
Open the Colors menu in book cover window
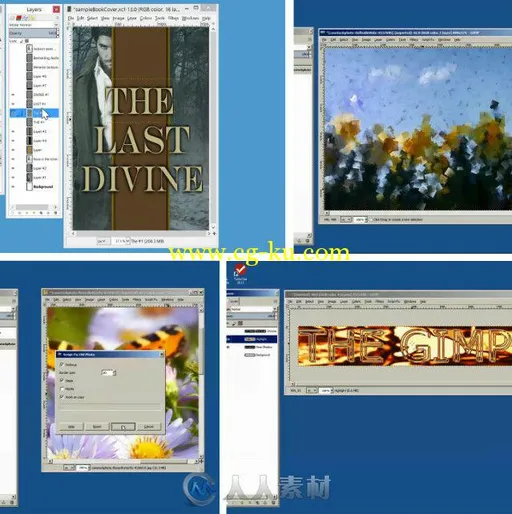146,18
